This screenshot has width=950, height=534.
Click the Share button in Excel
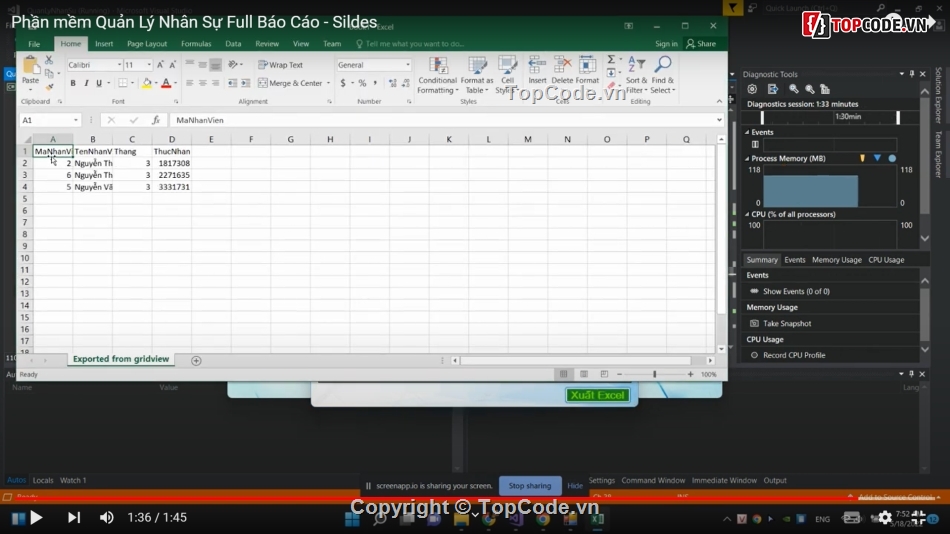click(701, 44)
